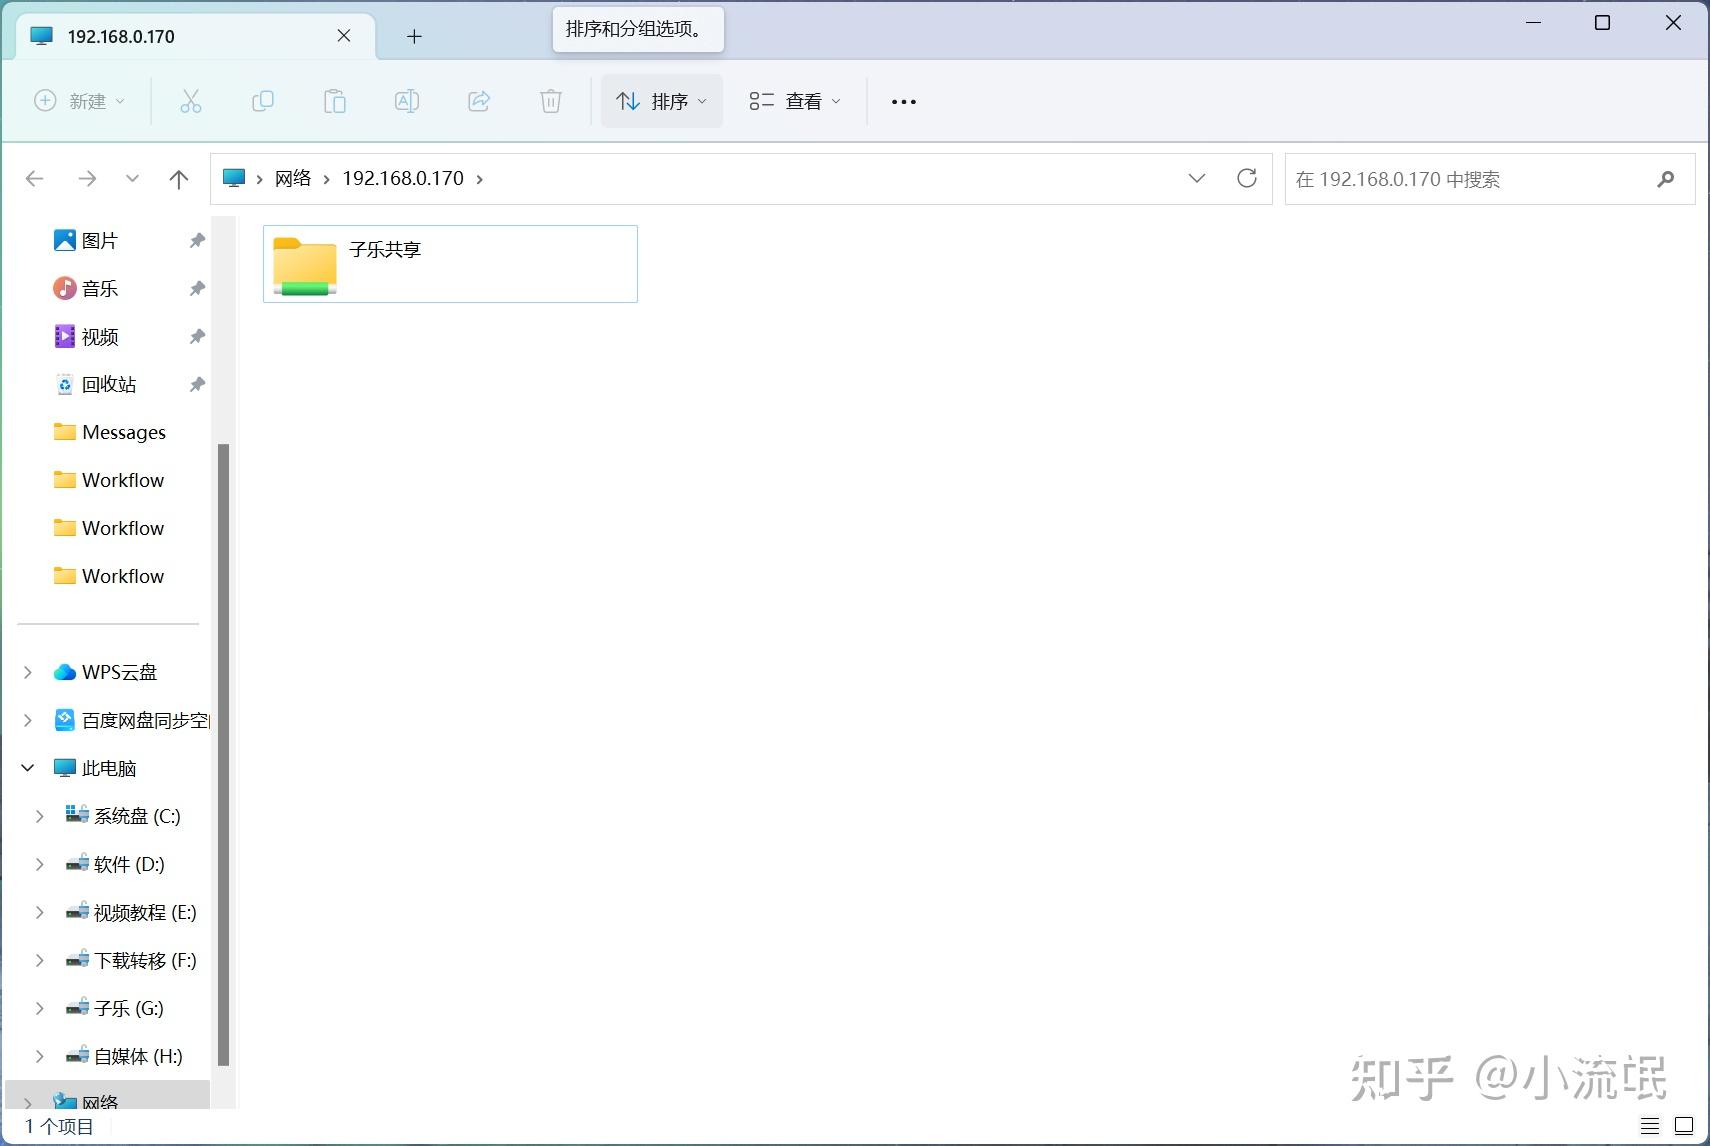Open recent locations chevron

pos(132,179)
